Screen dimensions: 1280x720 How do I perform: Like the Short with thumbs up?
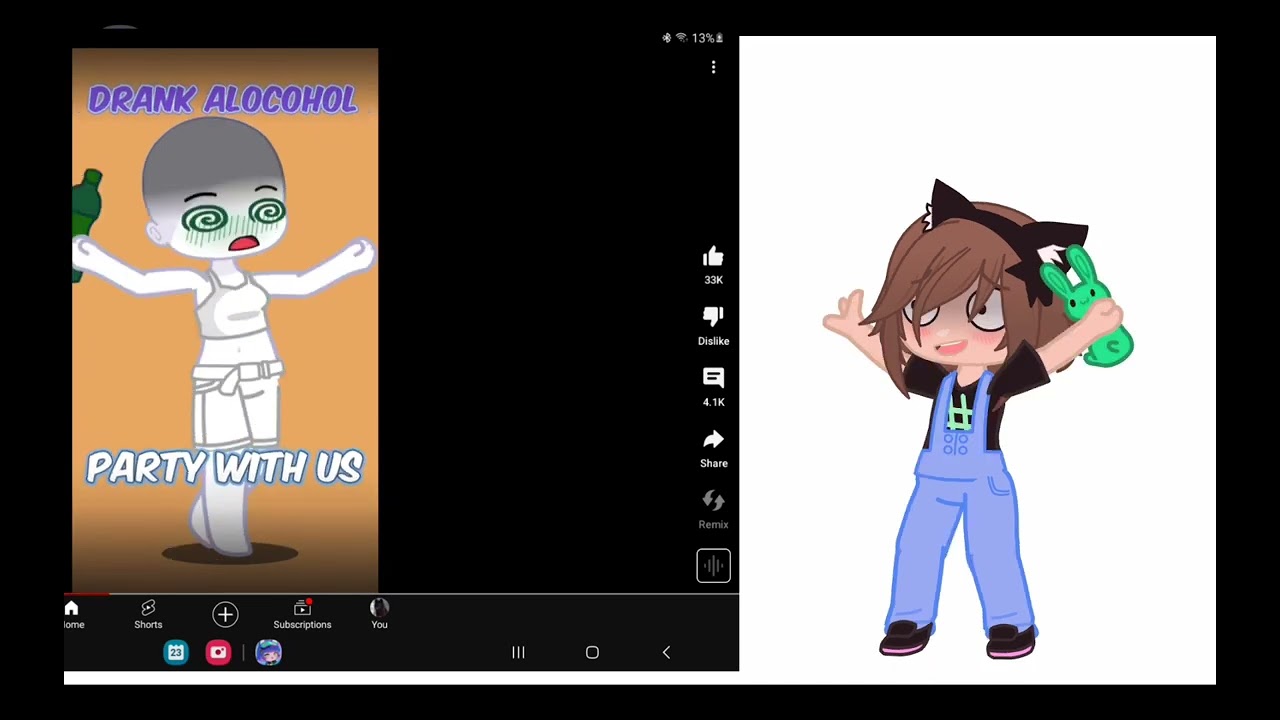coord(713,257)
